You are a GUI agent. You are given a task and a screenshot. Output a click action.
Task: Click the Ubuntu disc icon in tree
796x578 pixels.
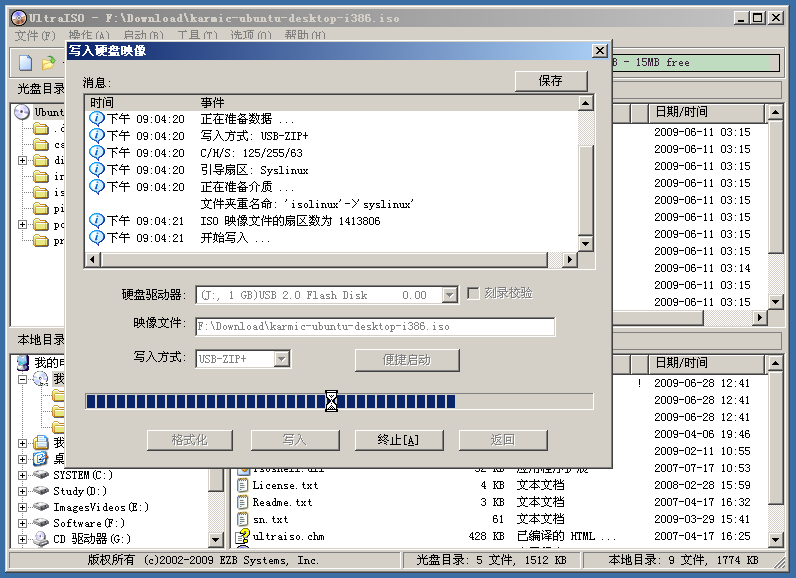(x=22, y=112)
